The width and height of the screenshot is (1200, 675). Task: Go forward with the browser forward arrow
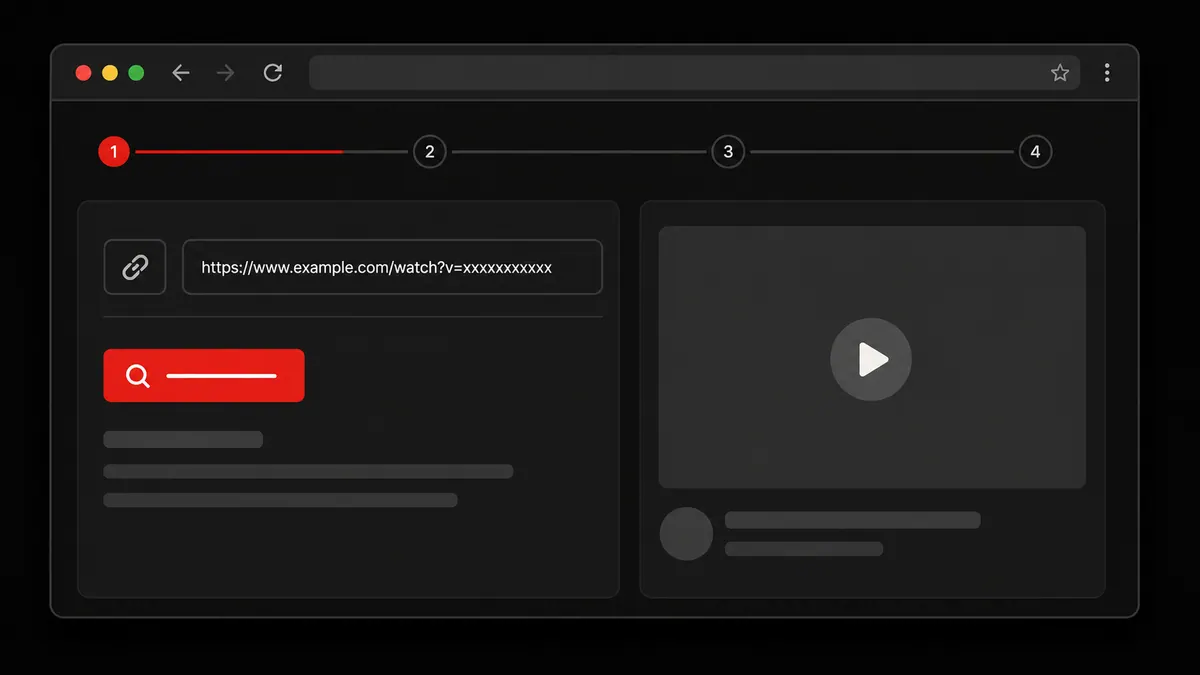coord(226,73)
